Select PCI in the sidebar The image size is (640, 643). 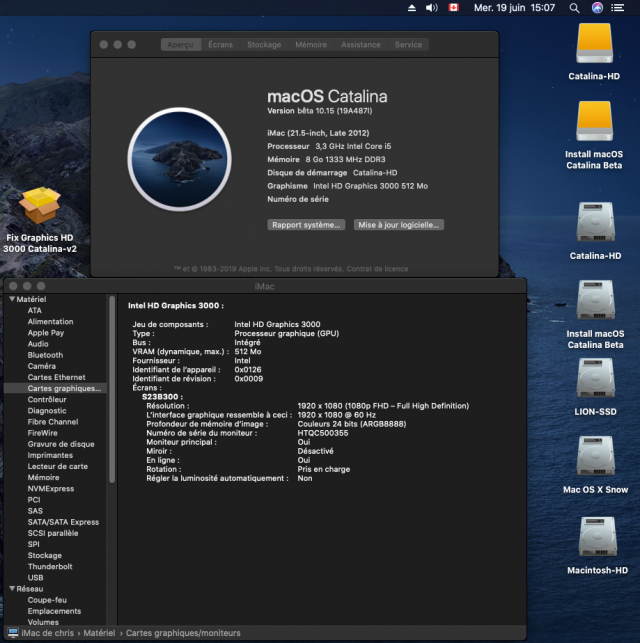34,499
